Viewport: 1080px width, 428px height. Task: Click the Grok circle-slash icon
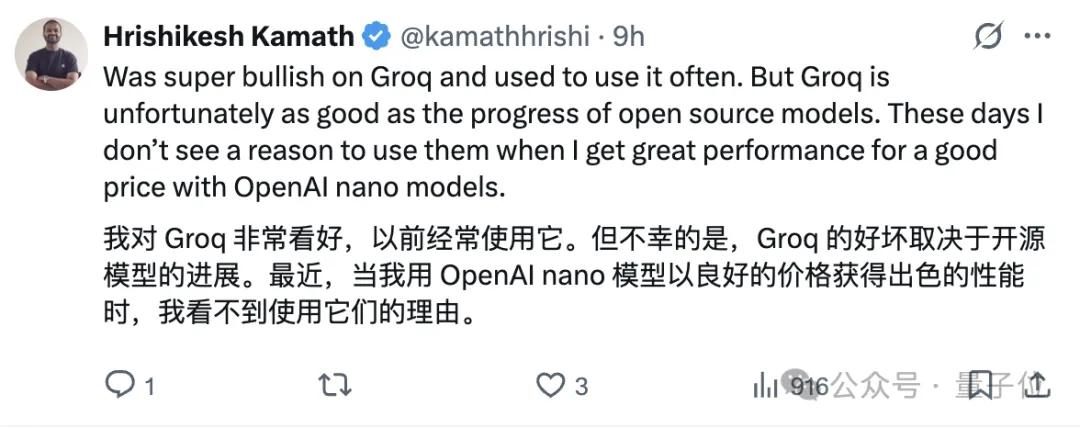(988, 37)
